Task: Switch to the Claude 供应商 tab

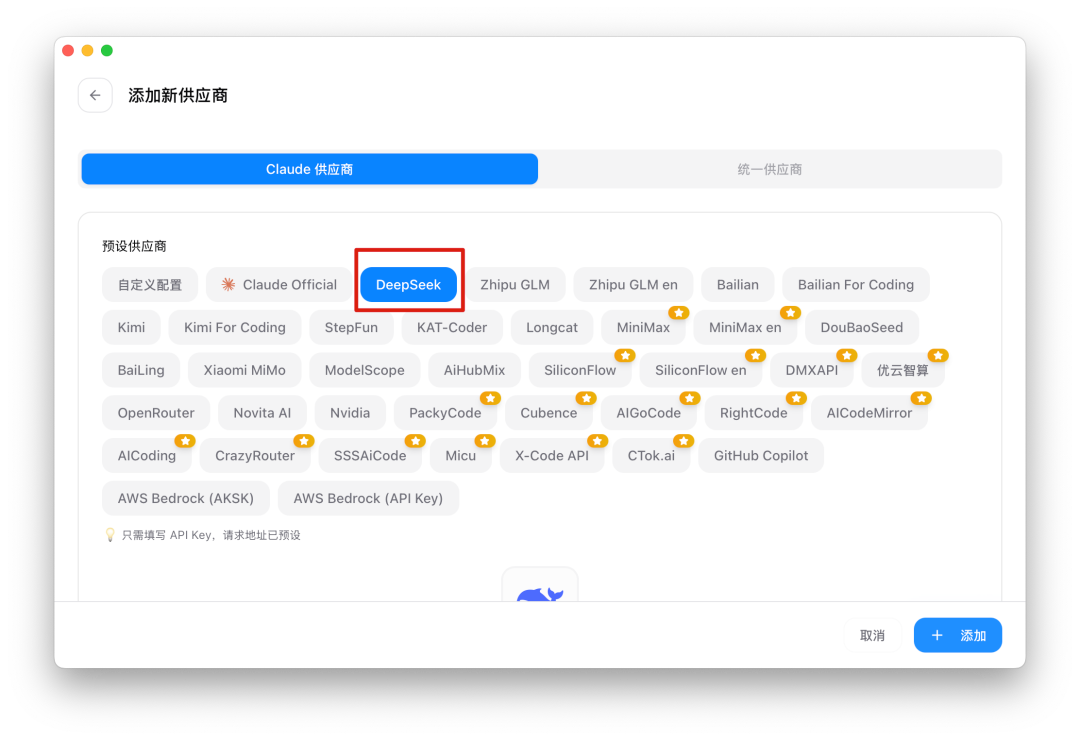Action: [309, 169]
